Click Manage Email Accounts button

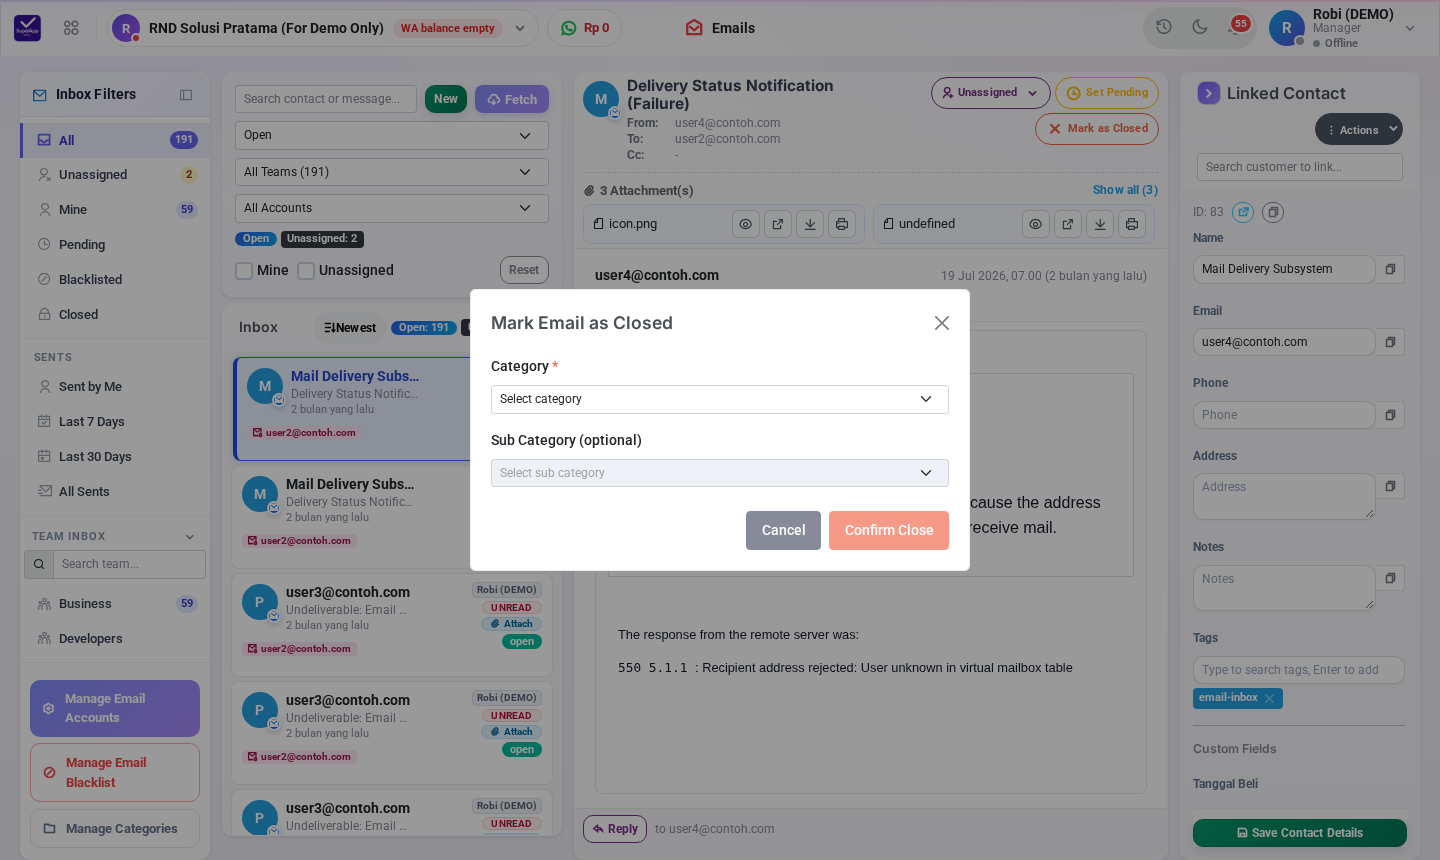point(115,709)
